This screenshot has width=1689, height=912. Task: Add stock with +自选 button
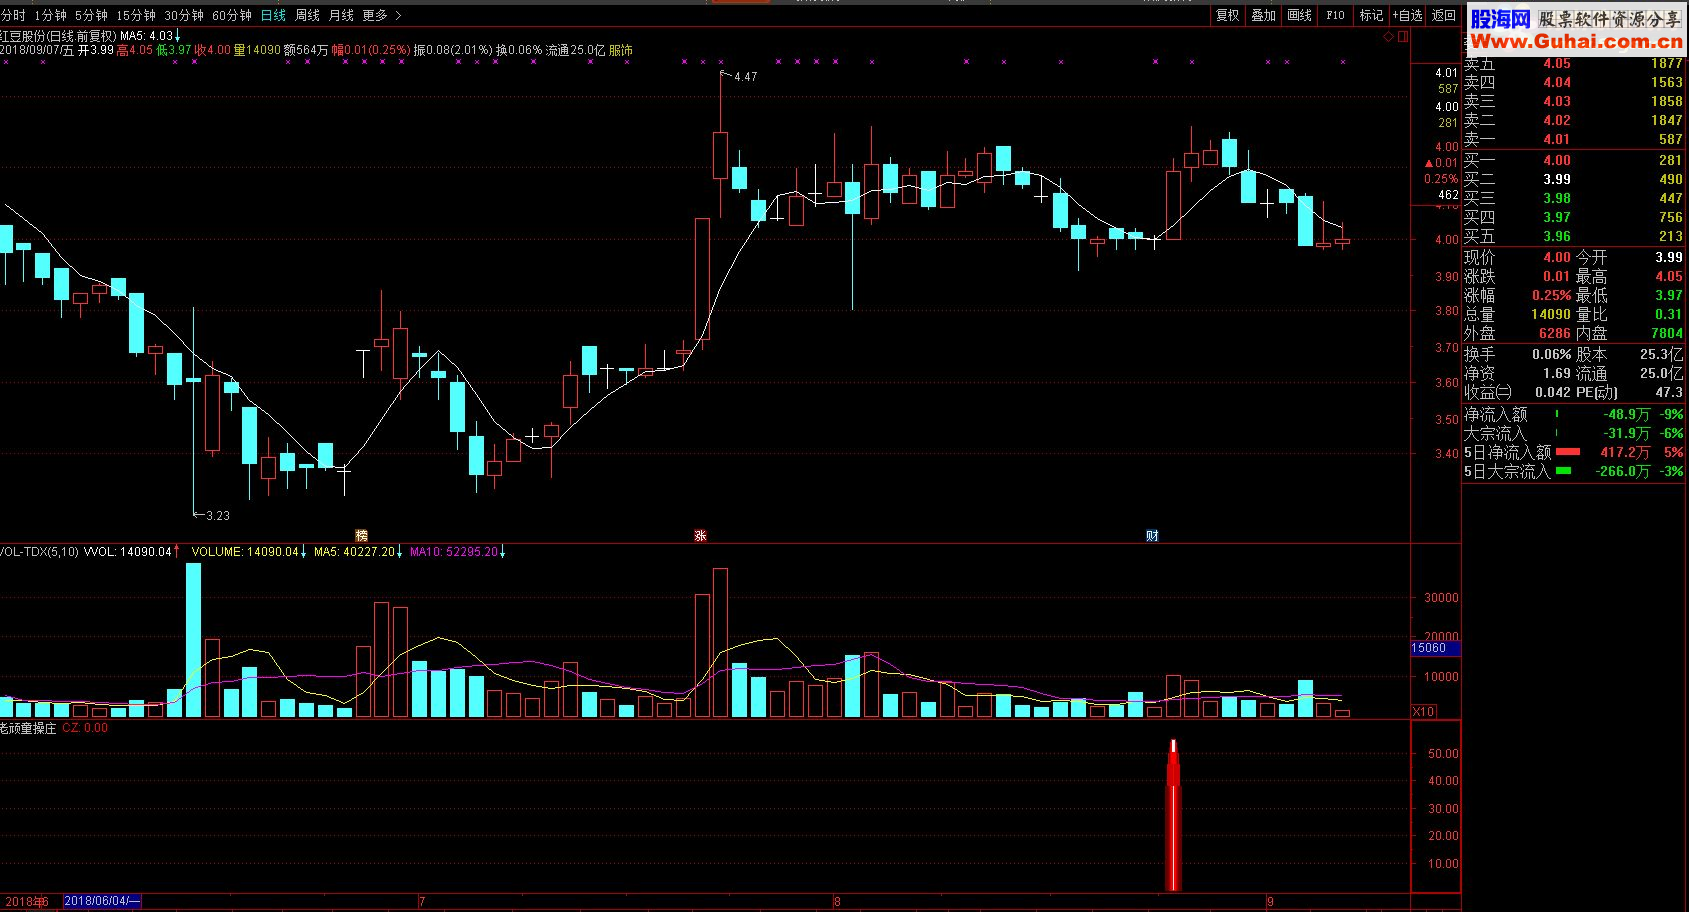pos(1407,15)
